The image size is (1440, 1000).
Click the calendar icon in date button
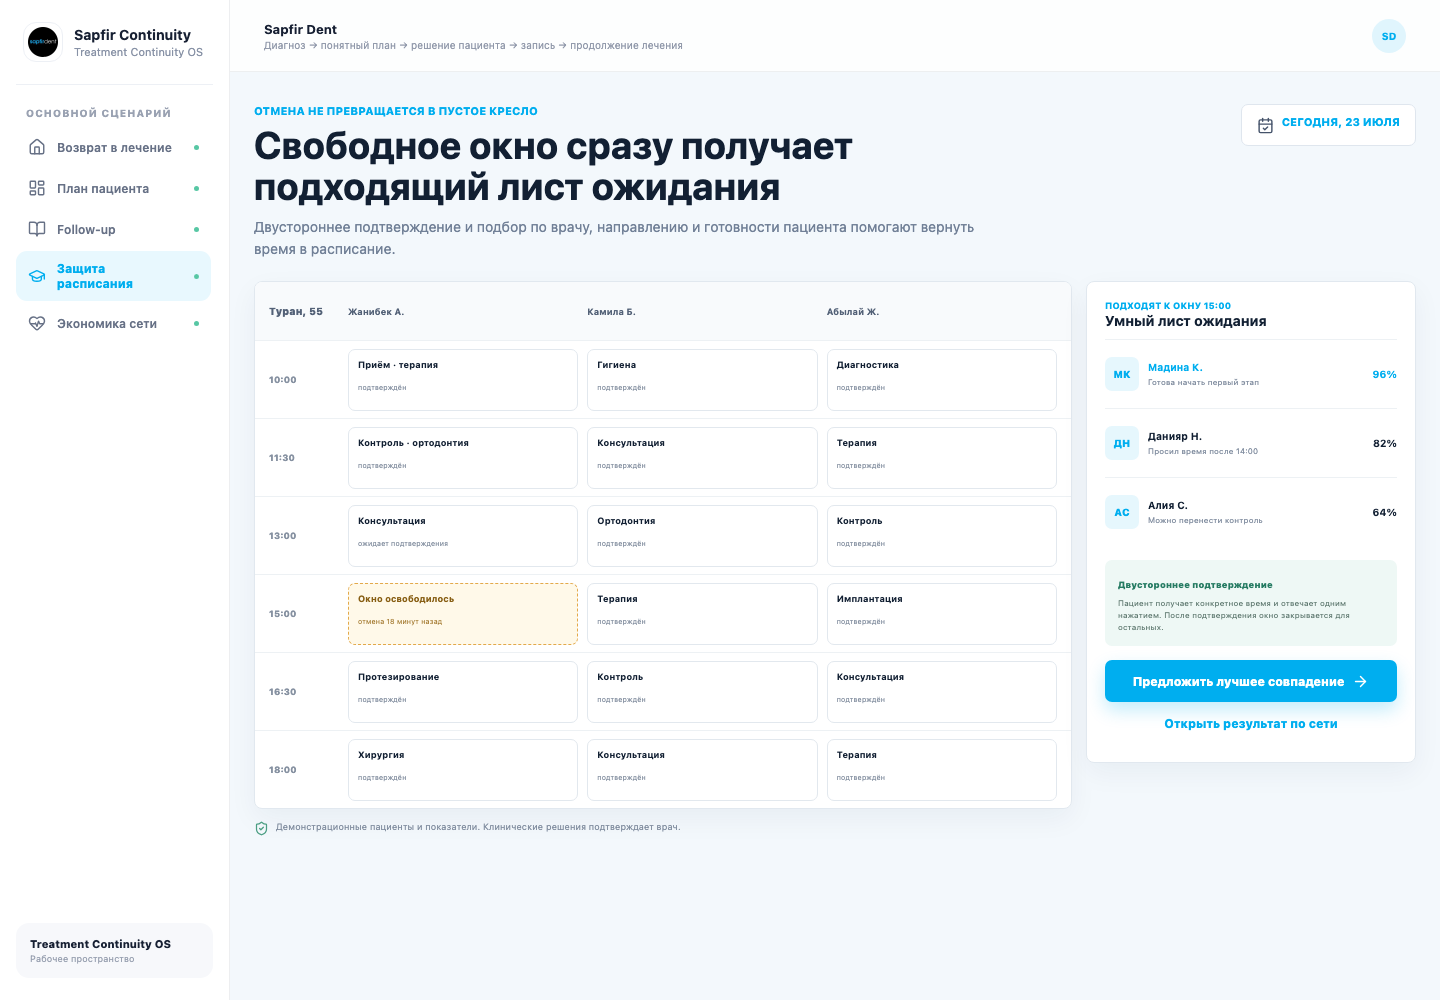1265,125
